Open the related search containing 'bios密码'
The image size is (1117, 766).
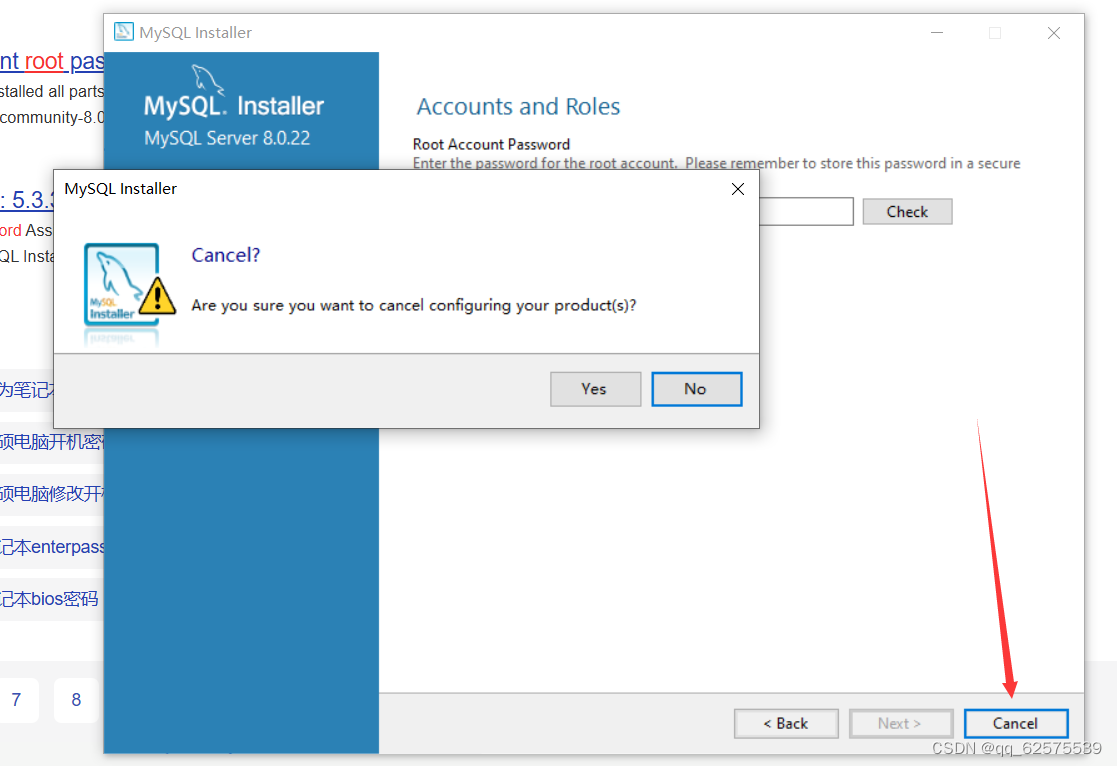pyautogui.click(x=48, y=599)
